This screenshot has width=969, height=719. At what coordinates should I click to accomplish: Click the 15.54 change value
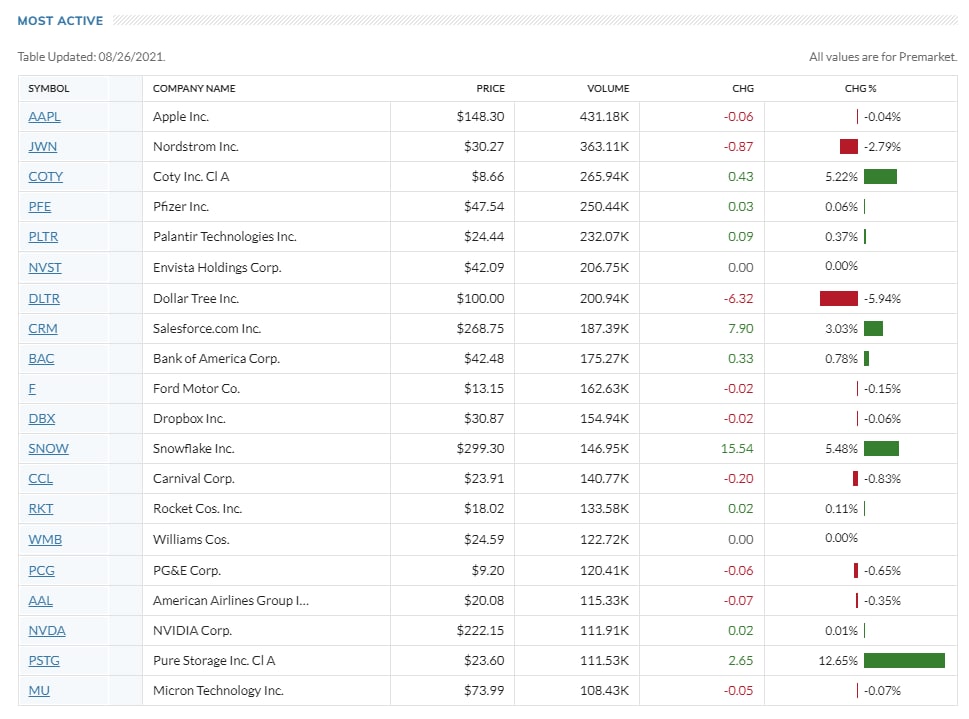[x=737, y=448]
